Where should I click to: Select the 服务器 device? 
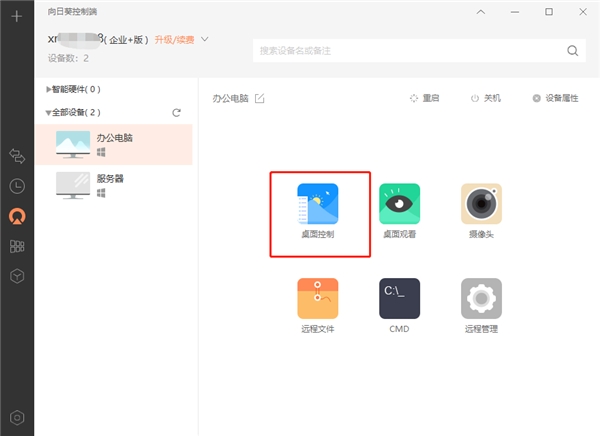(x=113, y=185)
